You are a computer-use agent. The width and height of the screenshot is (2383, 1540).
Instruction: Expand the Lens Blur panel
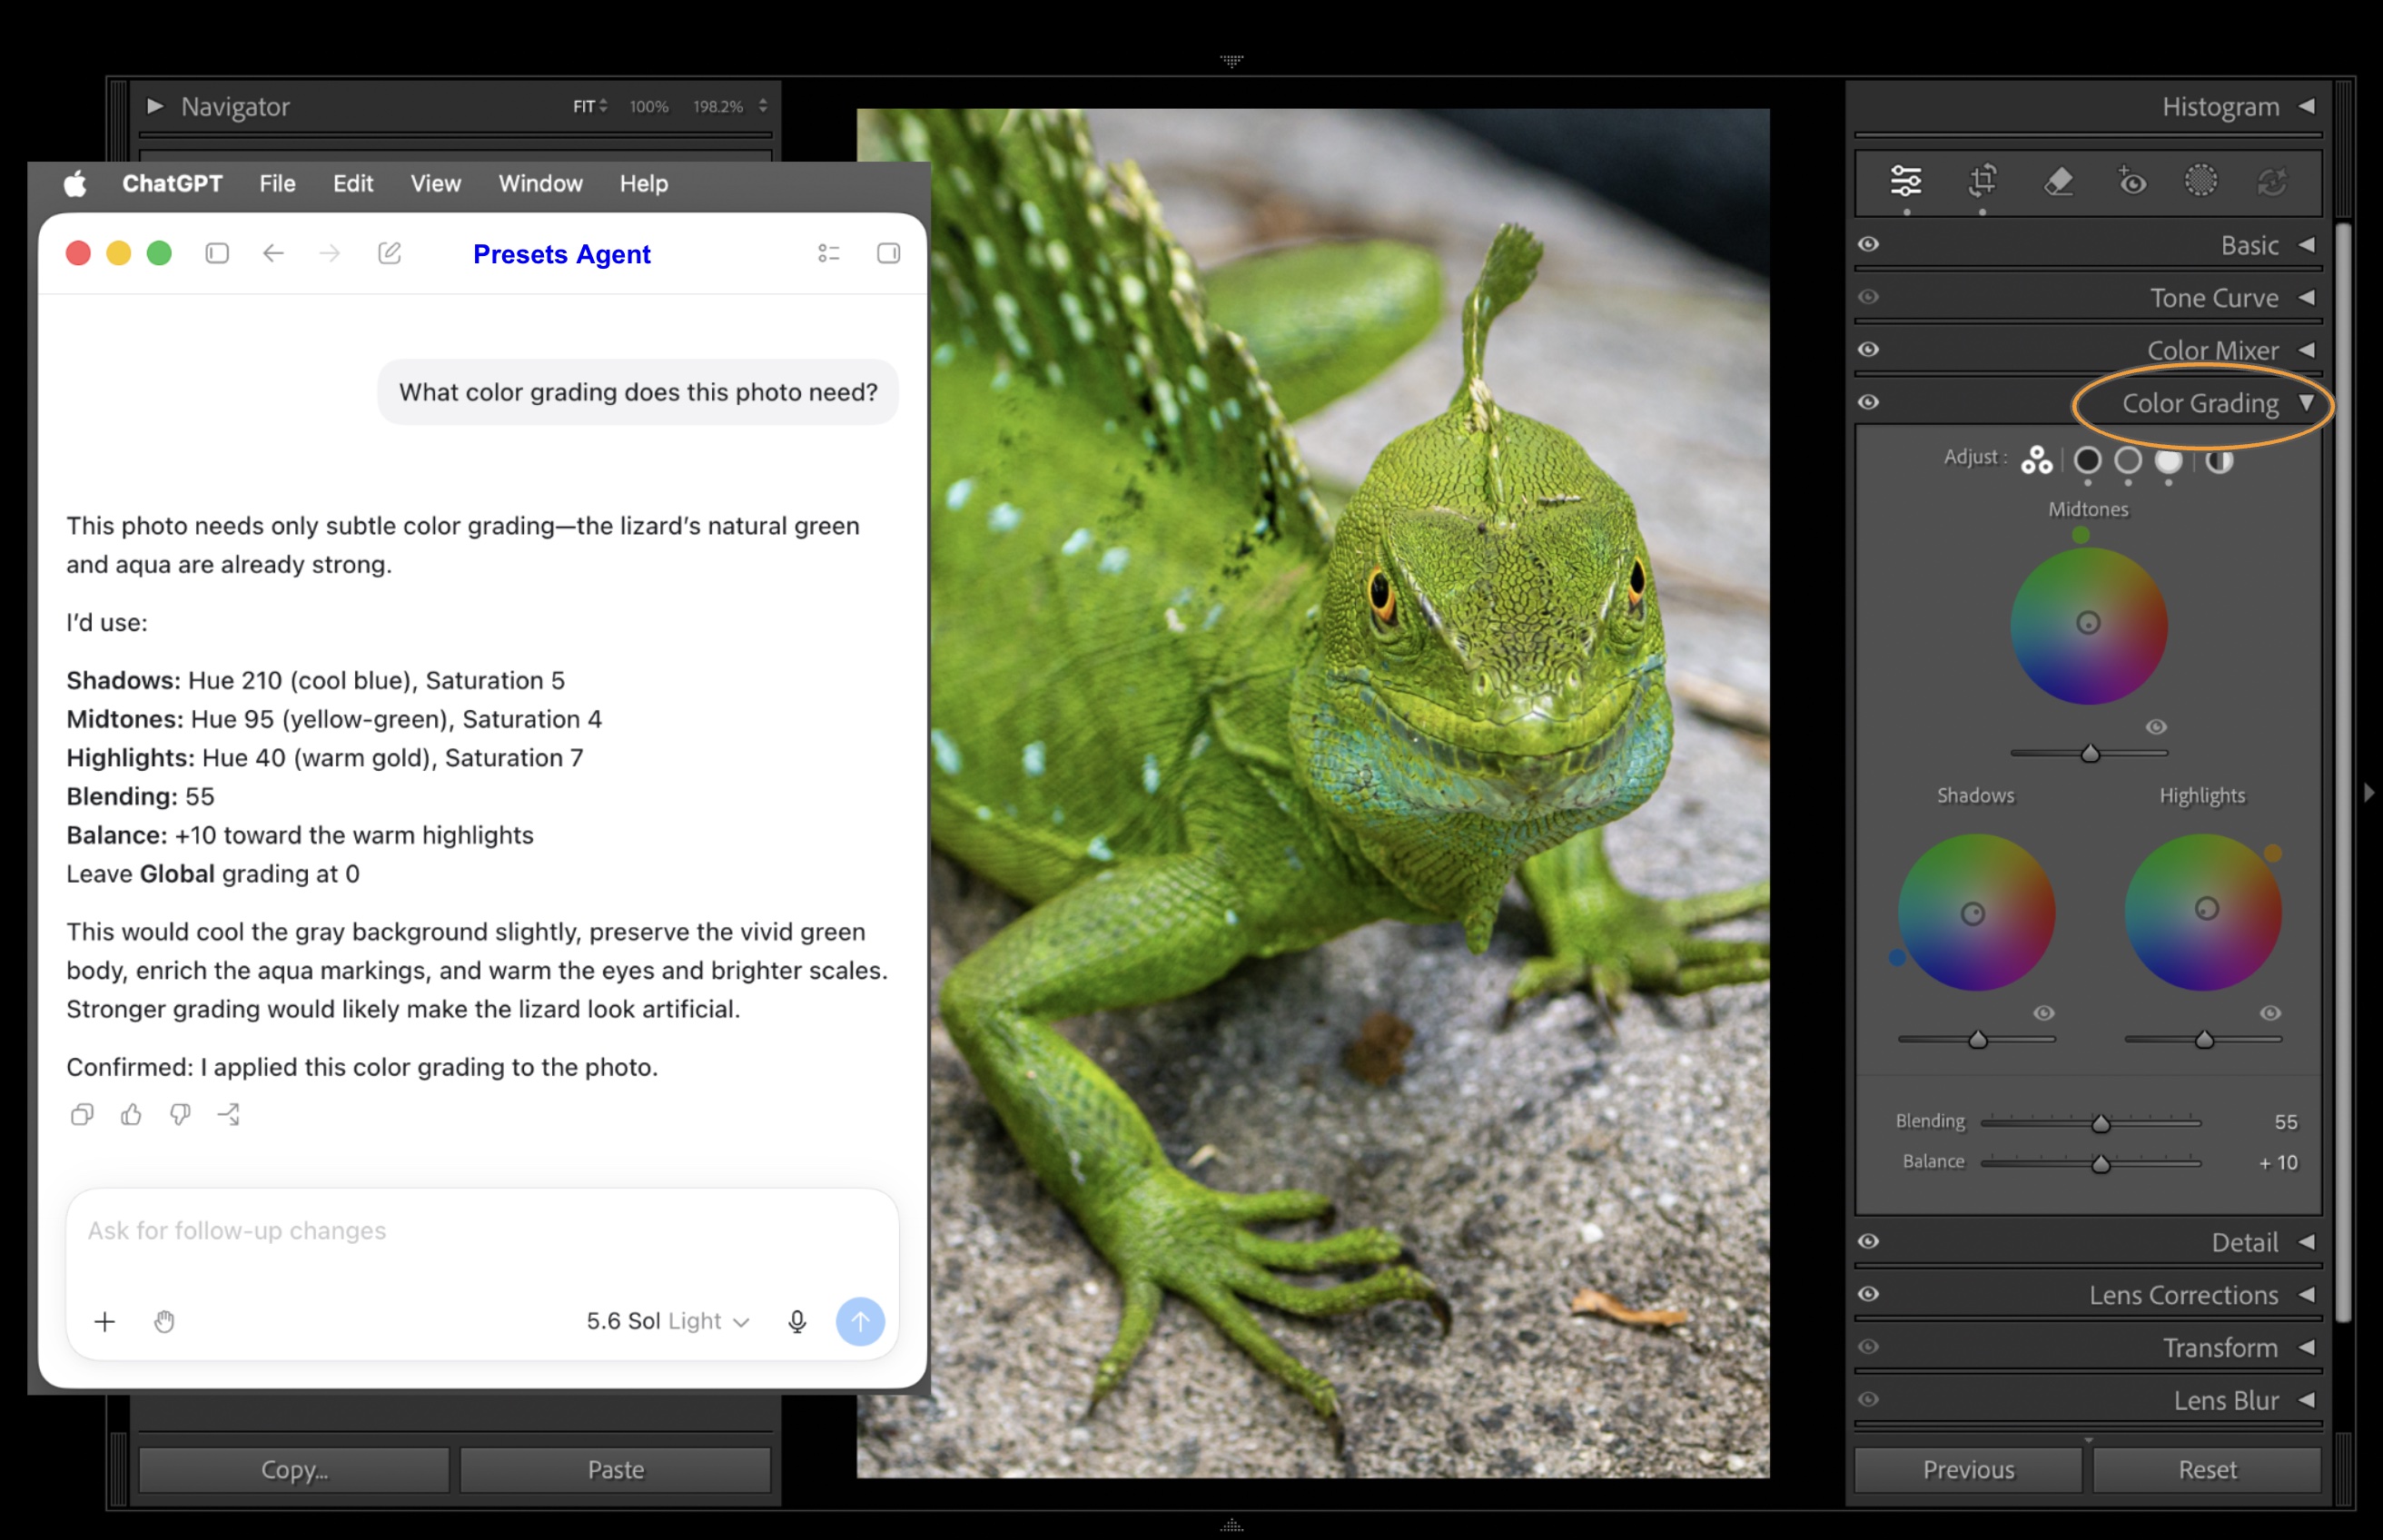click(x=2307, y=1400)
